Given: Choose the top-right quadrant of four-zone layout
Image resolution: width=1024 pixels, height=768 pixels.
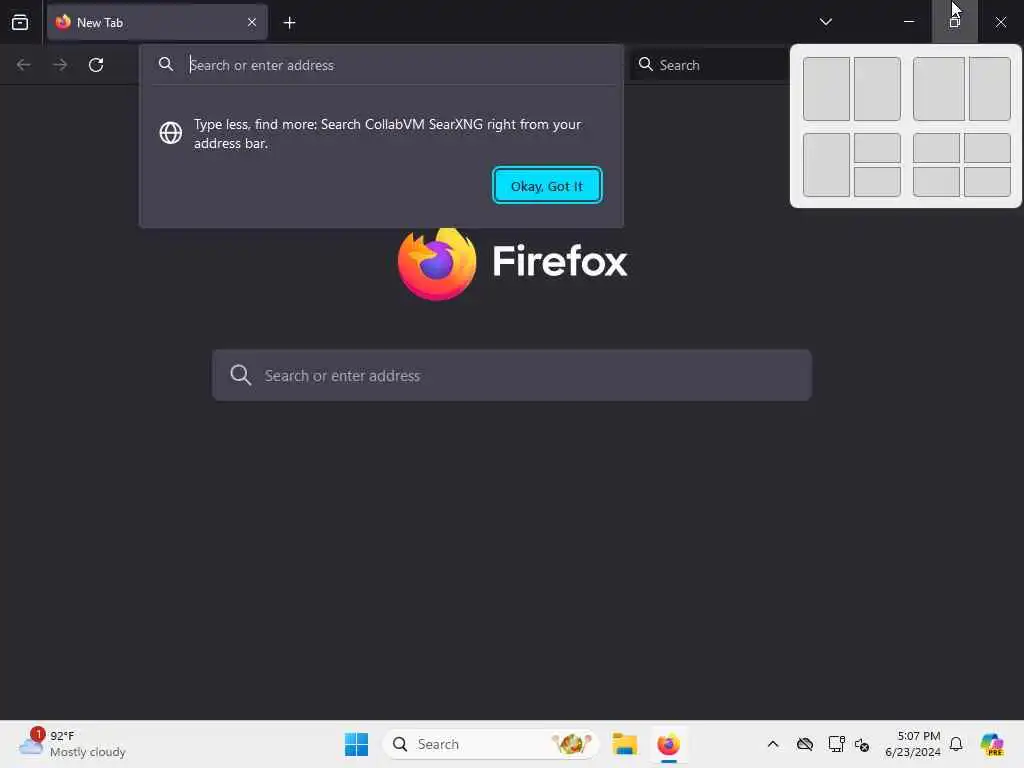Looking at the screenshot, I should 987,148.
